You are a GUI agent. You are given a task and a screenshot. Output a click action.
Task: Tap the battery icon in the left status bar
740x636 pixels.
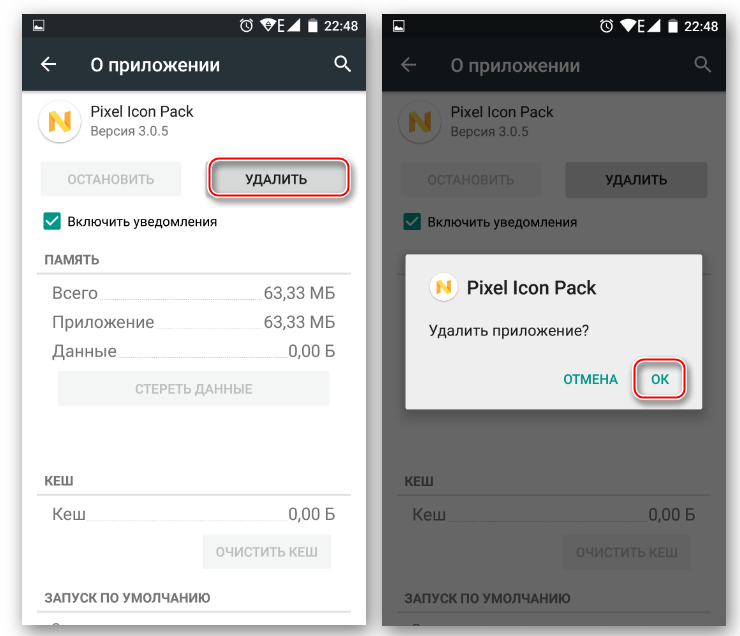click(315, 26)
